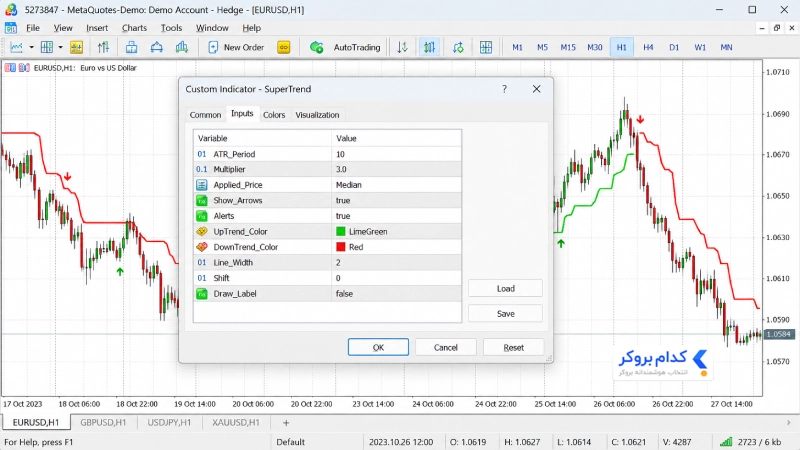Switch to the Common tab
The height and width of the screenshot is (450, 800).
205,115
